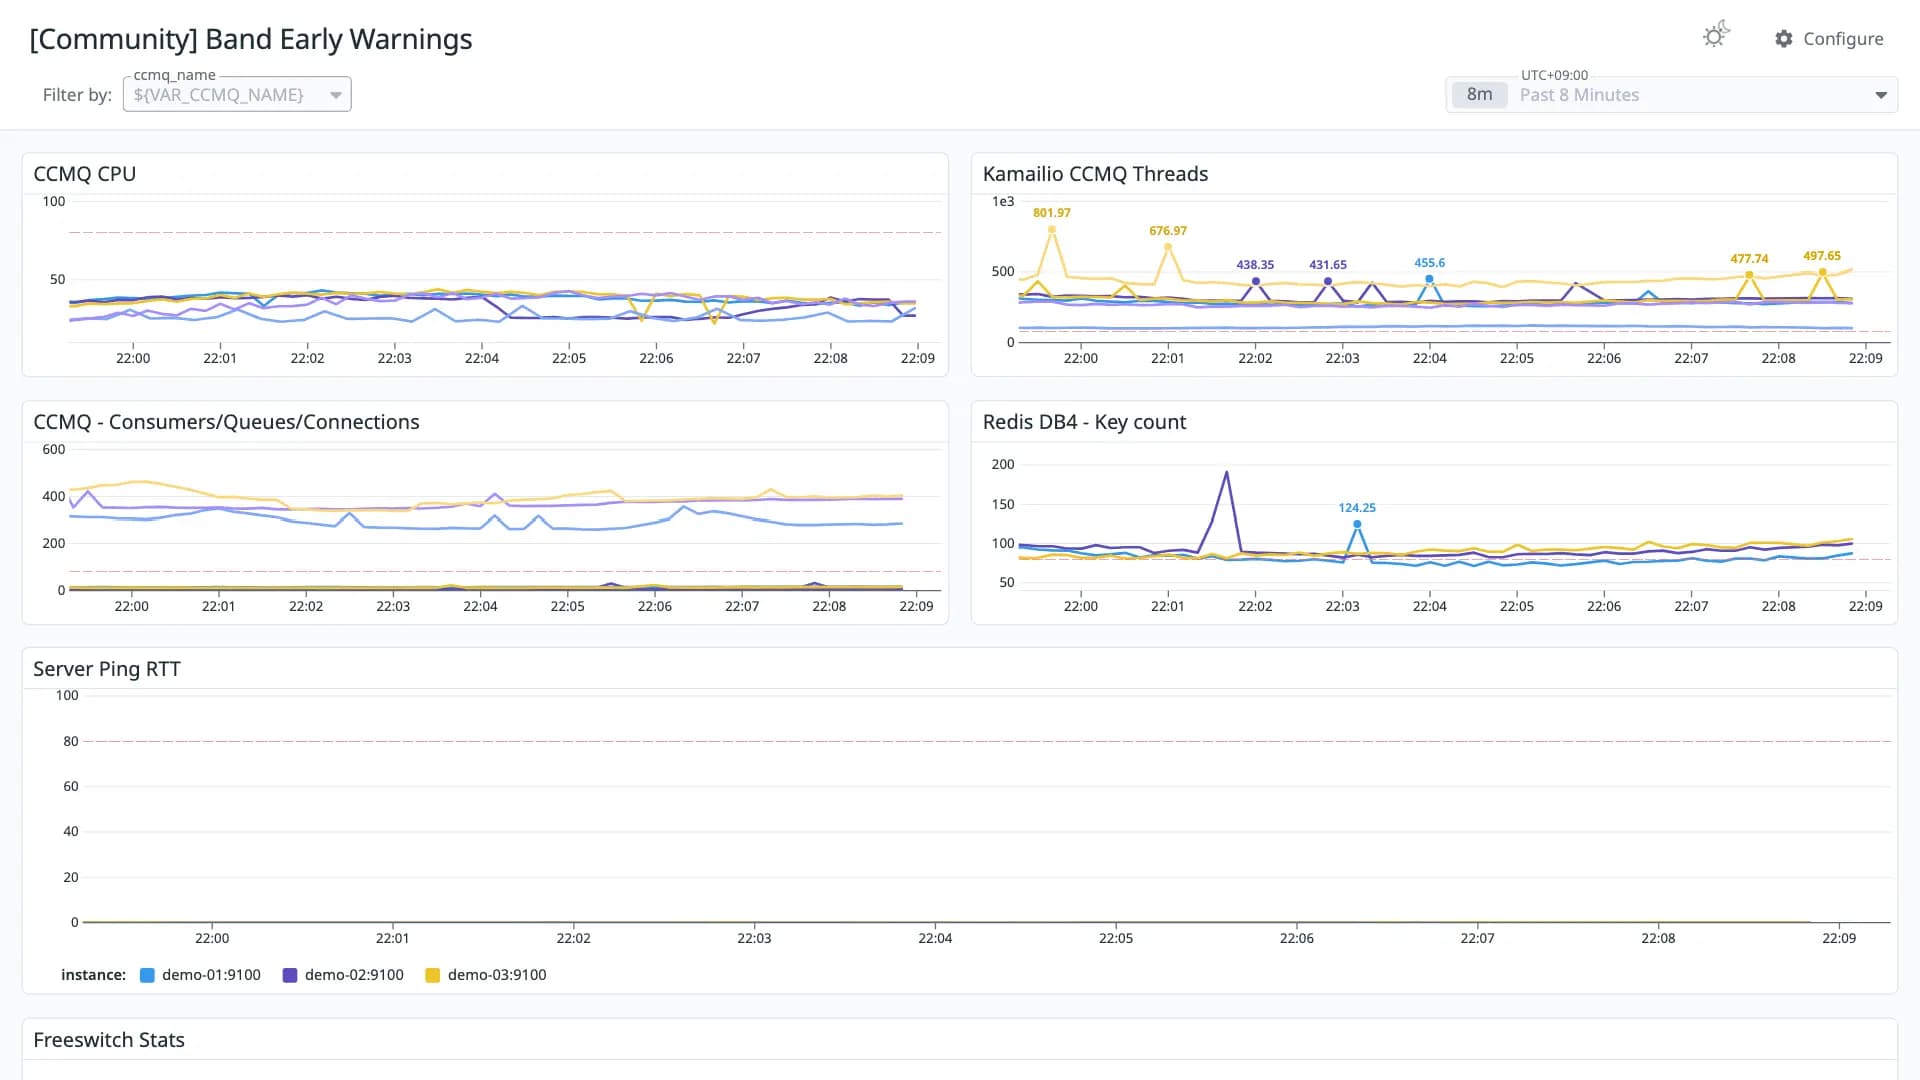This screenshot has width=1920, height=1080.
Task: Open the Configure settings
Action: [x=1829, y=38]
